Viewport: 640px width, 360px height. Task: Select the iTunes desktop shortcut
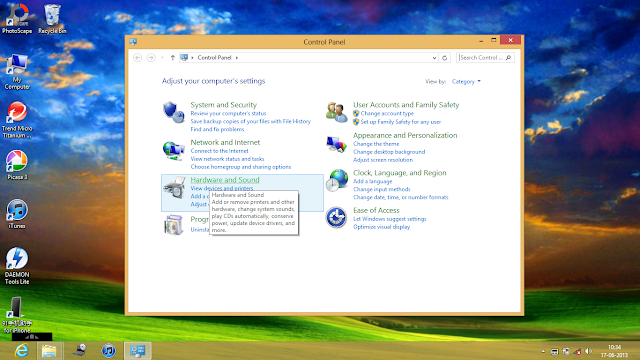tap(17, 214)
